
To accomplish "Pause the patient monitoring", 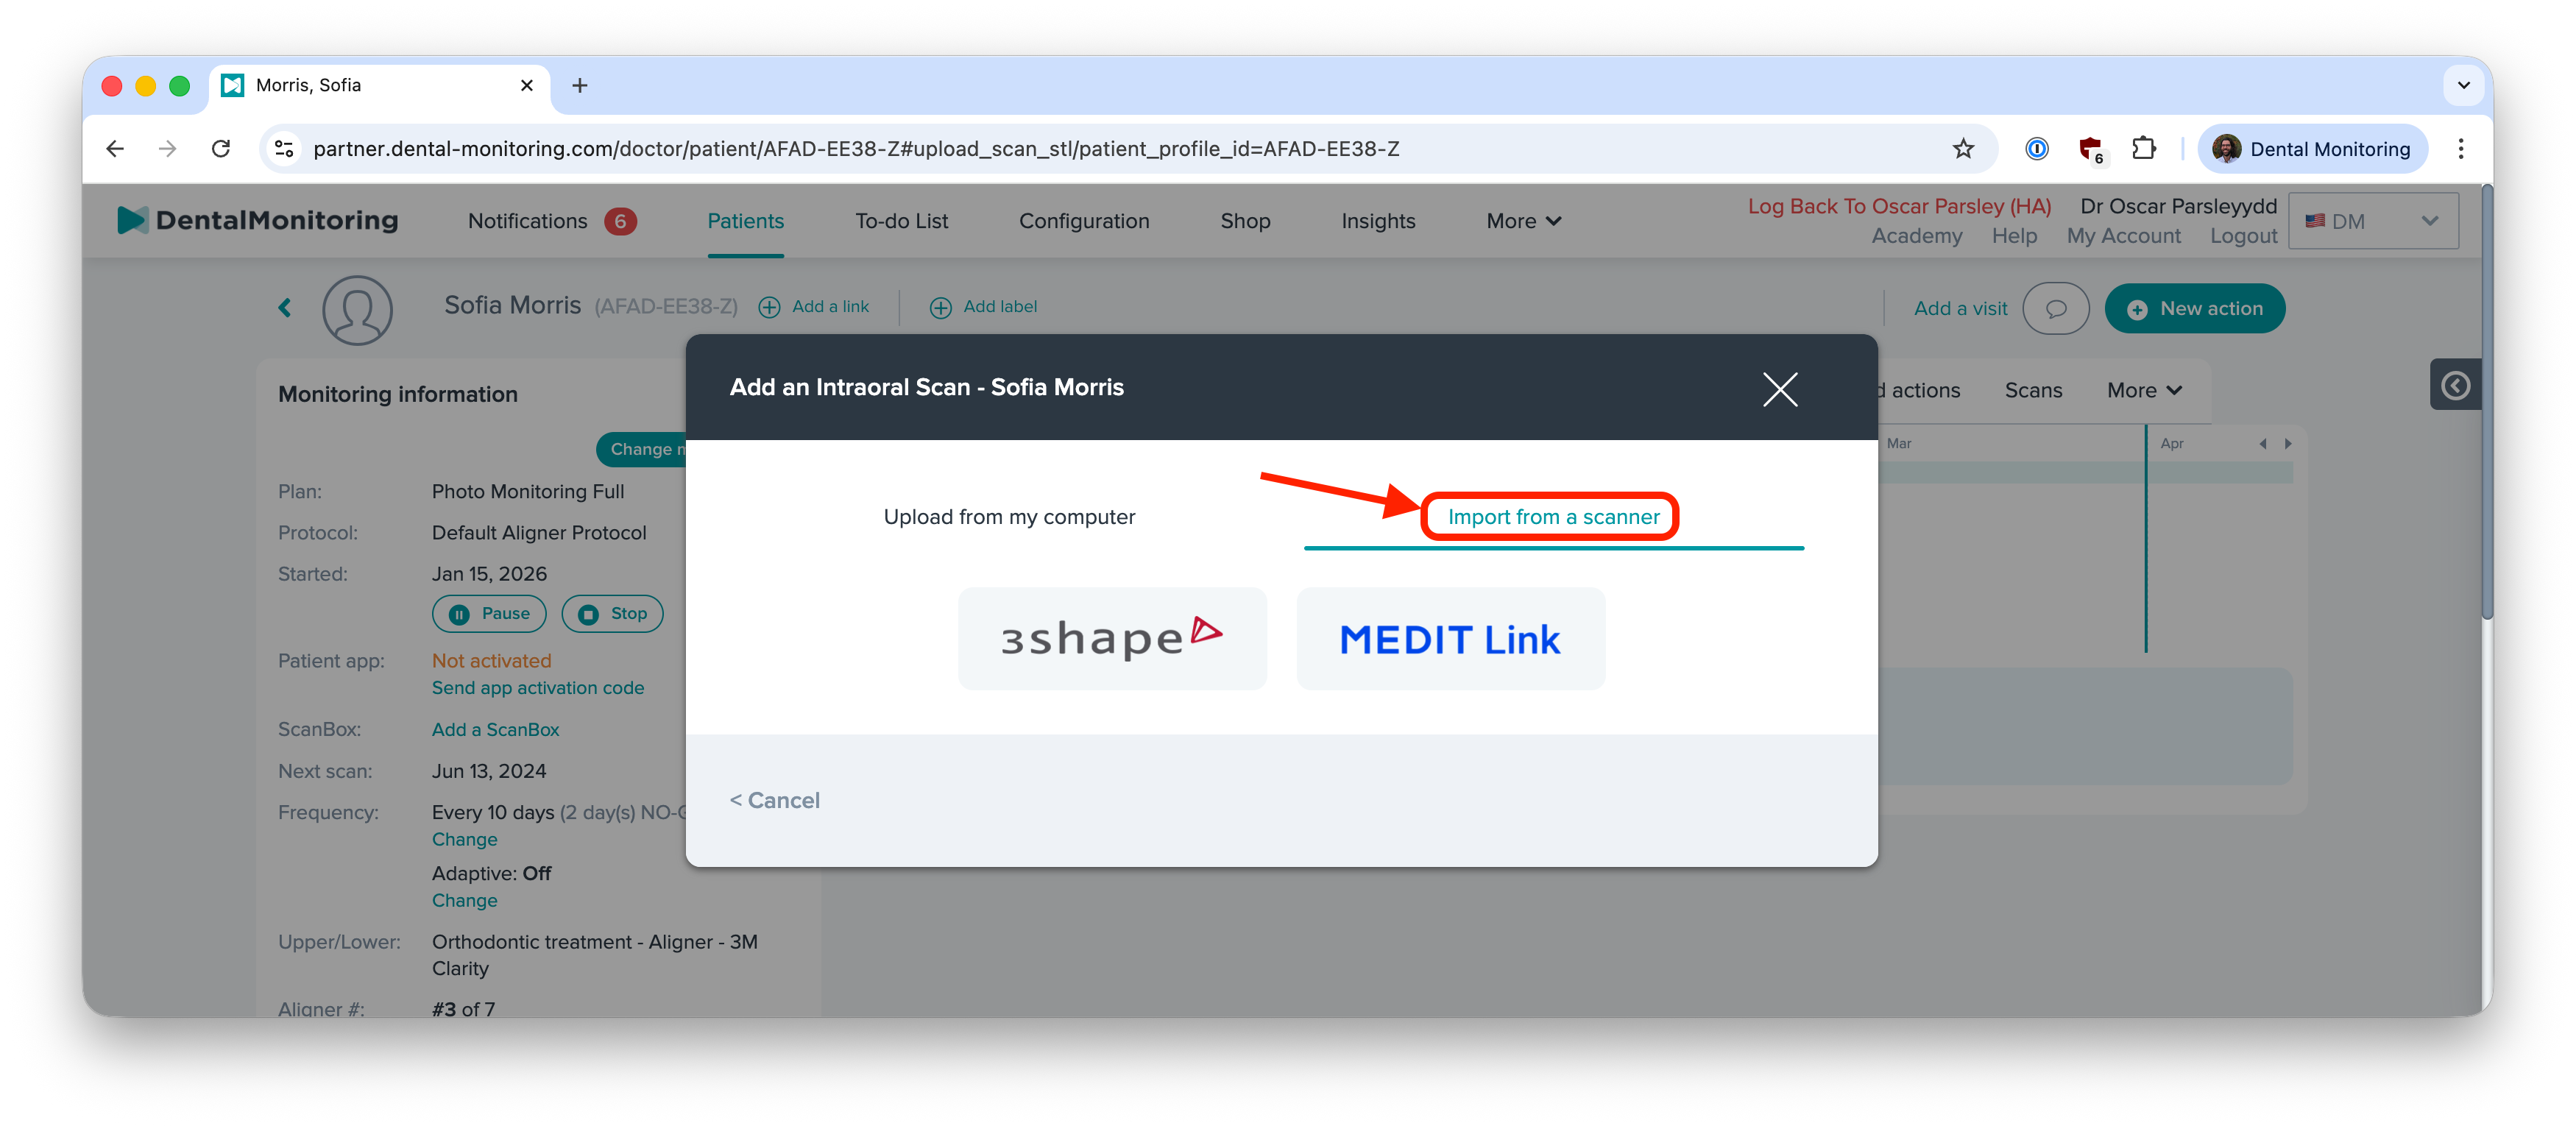I will point(489,614).
